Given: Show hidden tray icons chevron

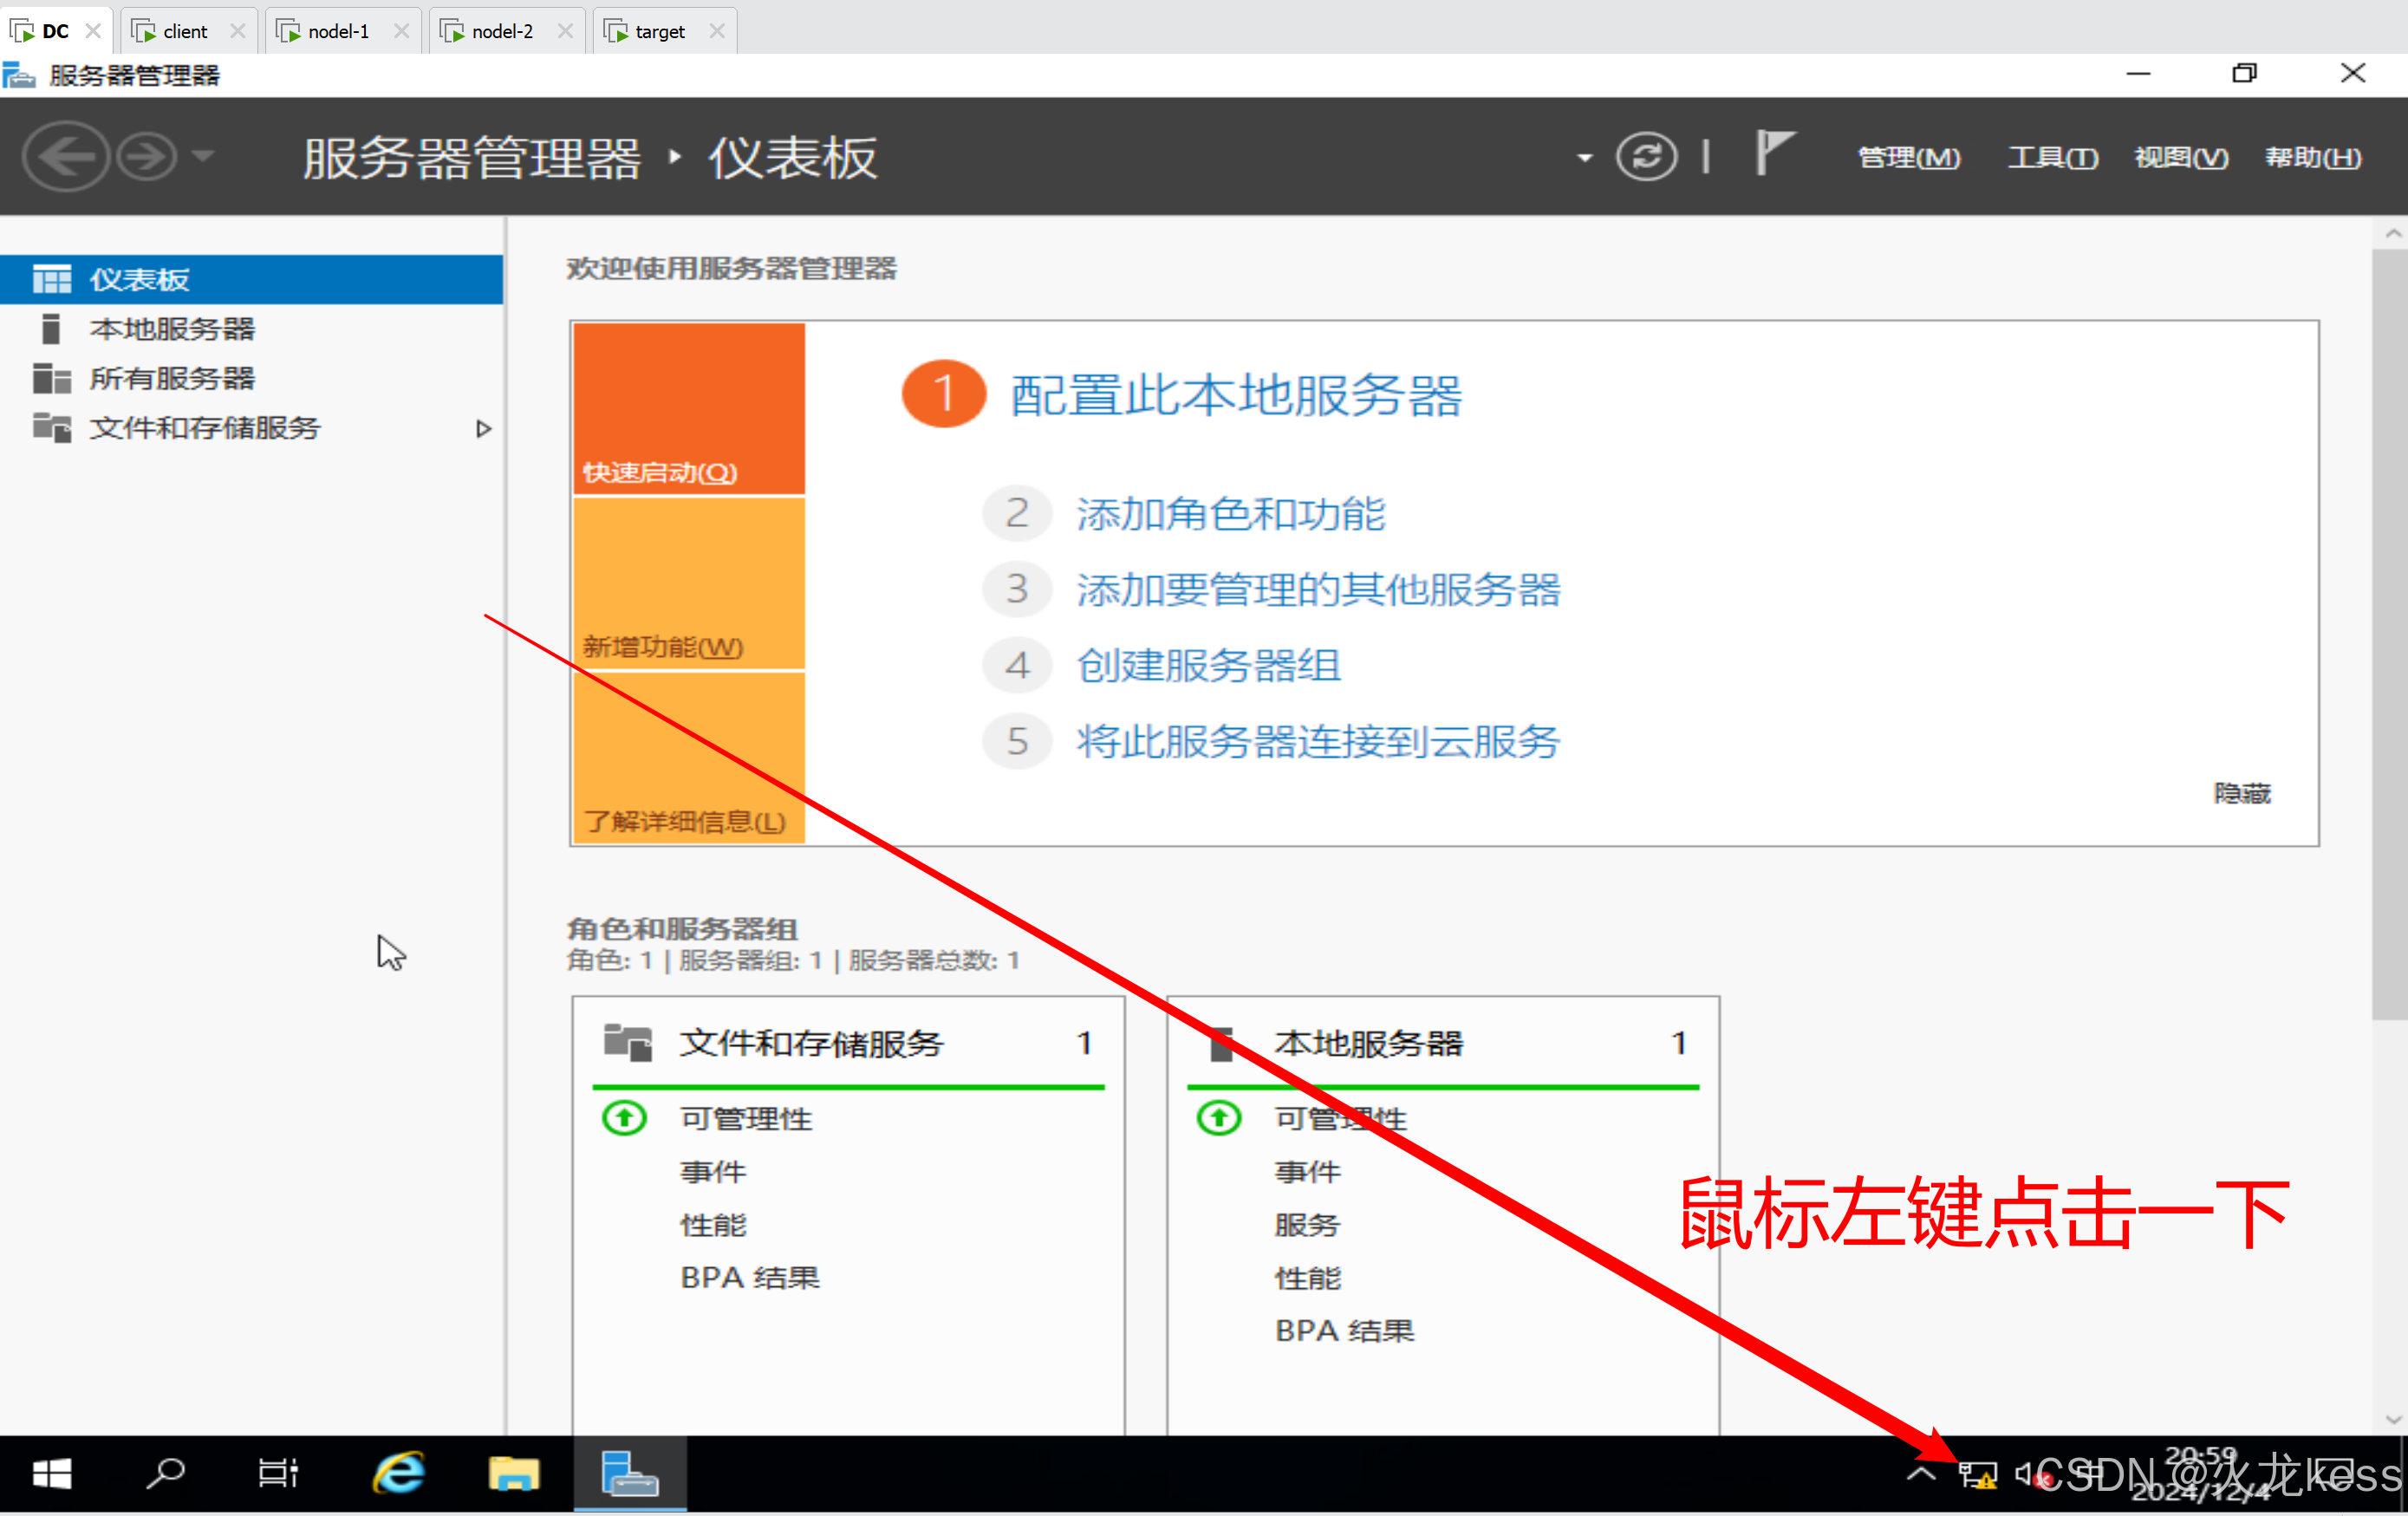Looking at the screenshot, I should coord(1921,1474).
